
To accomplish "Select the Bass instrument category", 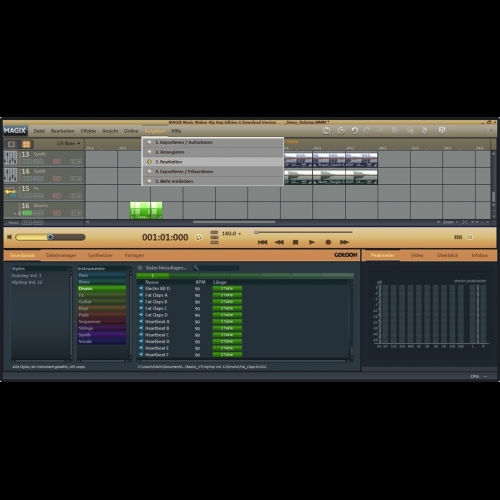I will coord(102,275).
